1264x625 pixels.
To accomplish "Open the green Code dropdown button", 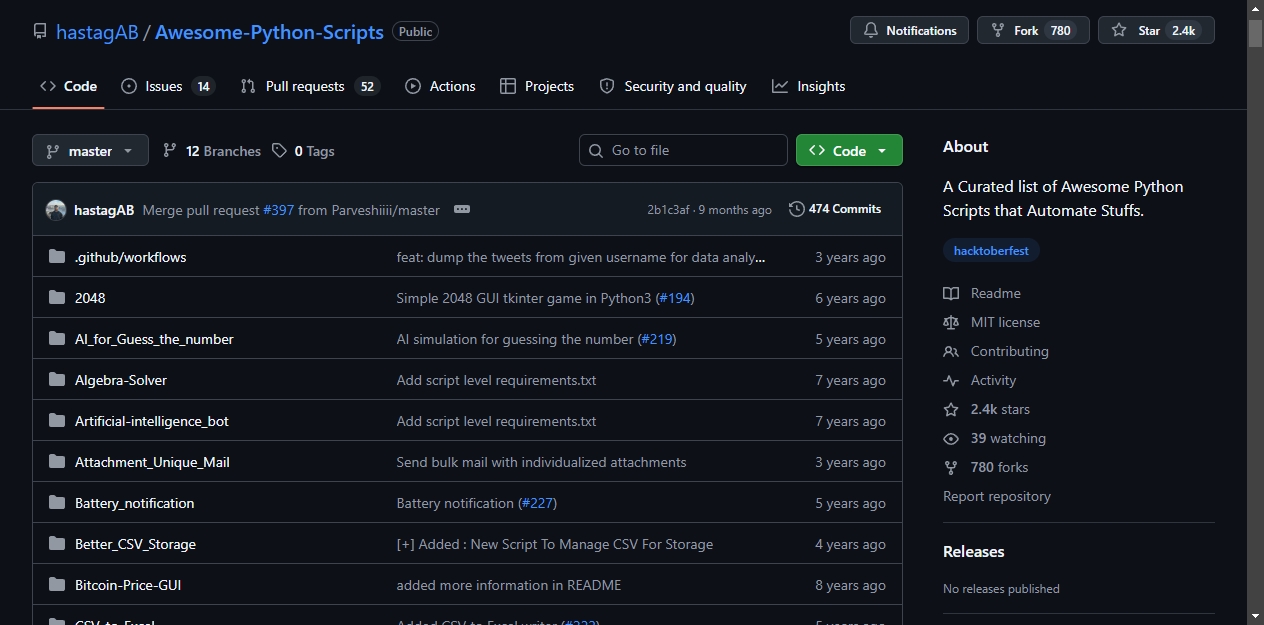I will [x=849, y=151].
